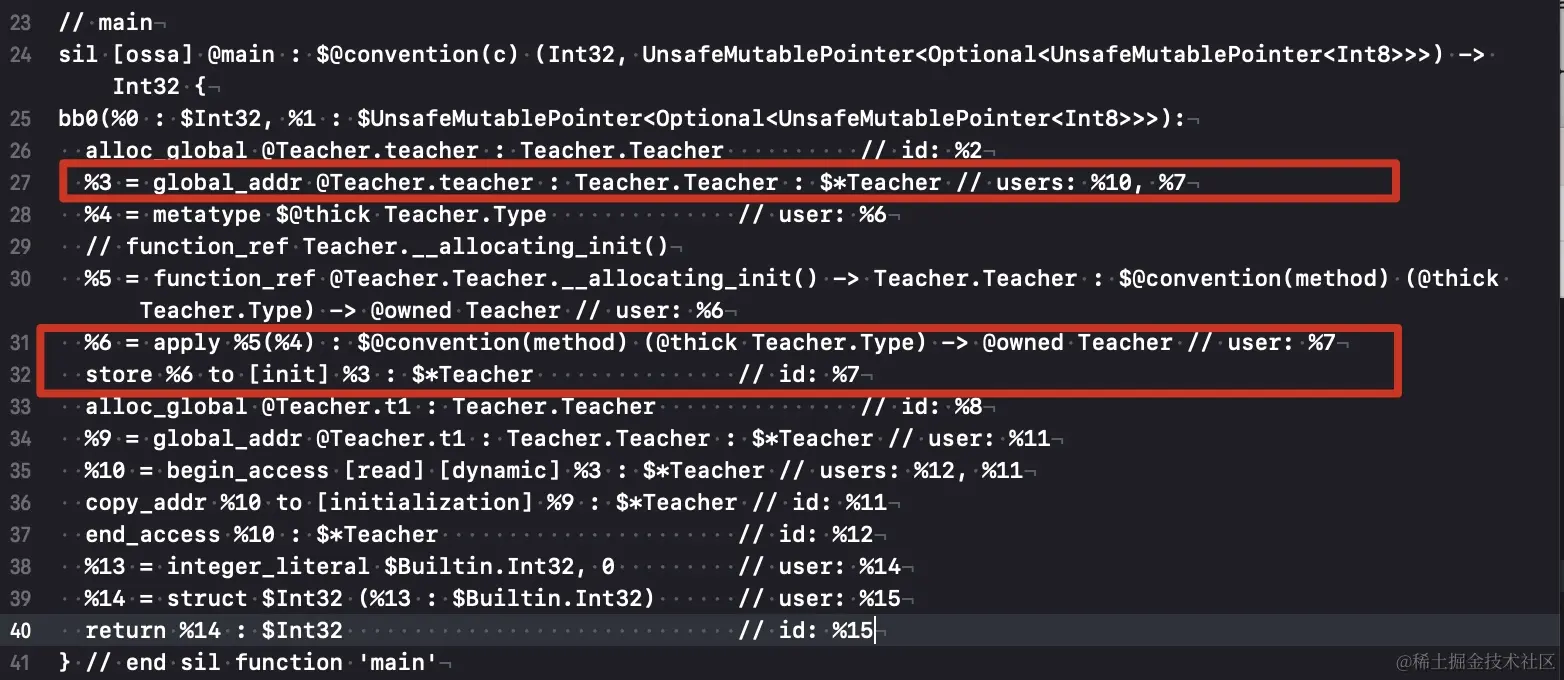The height and width of the screenshot is (680, 1564).
Task: Click line number 35 in the gutter
Action: pyautogui.click(x=21, y=471)
